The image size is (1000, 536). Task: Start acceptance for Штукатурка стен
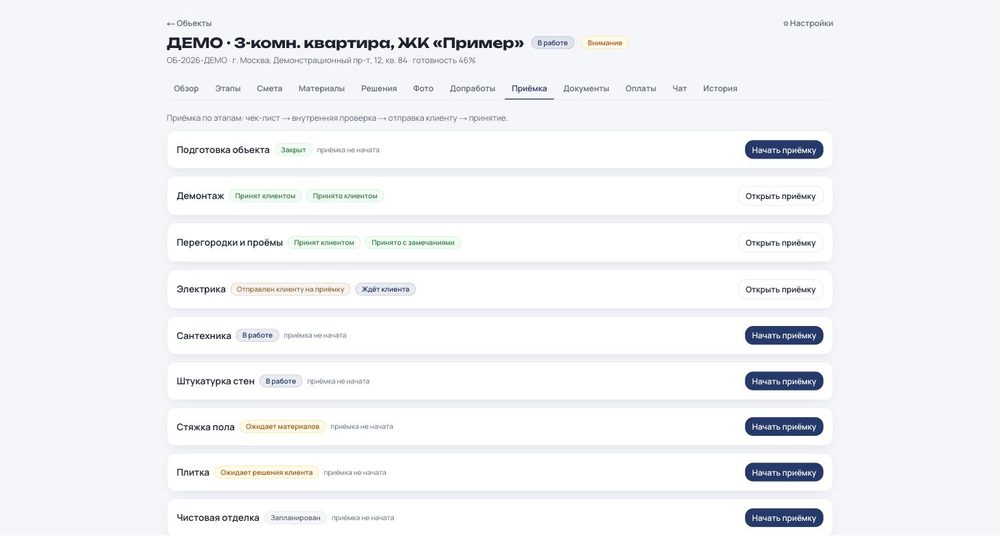click(x=784, y=381)
